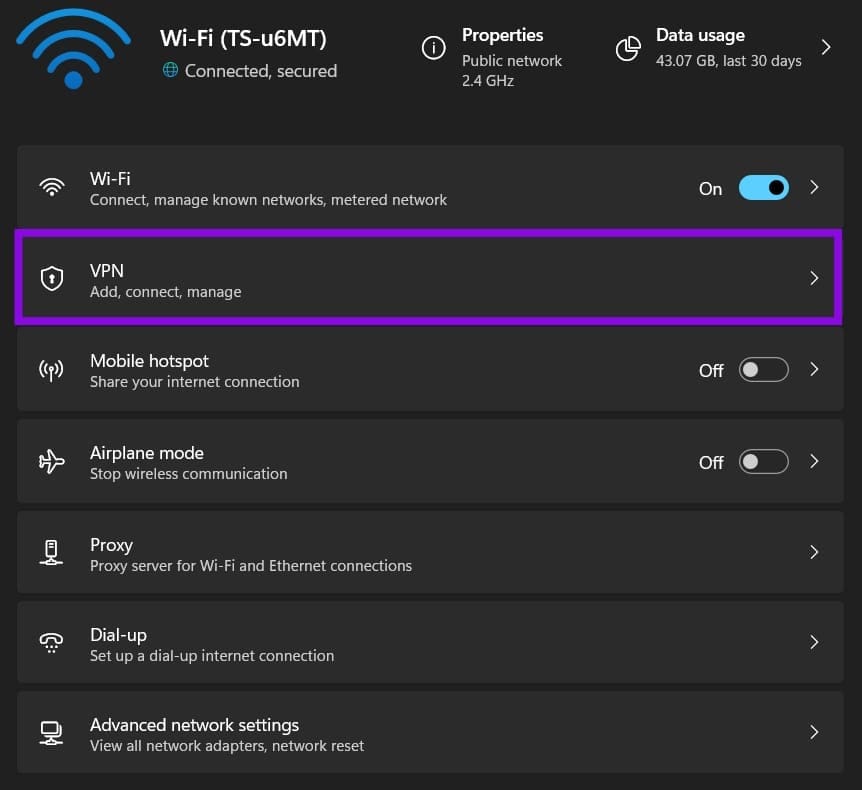Select the Proxy heading
Image resolution: width=862 pixels, height=790 pixels.
[x=112, y=545]
